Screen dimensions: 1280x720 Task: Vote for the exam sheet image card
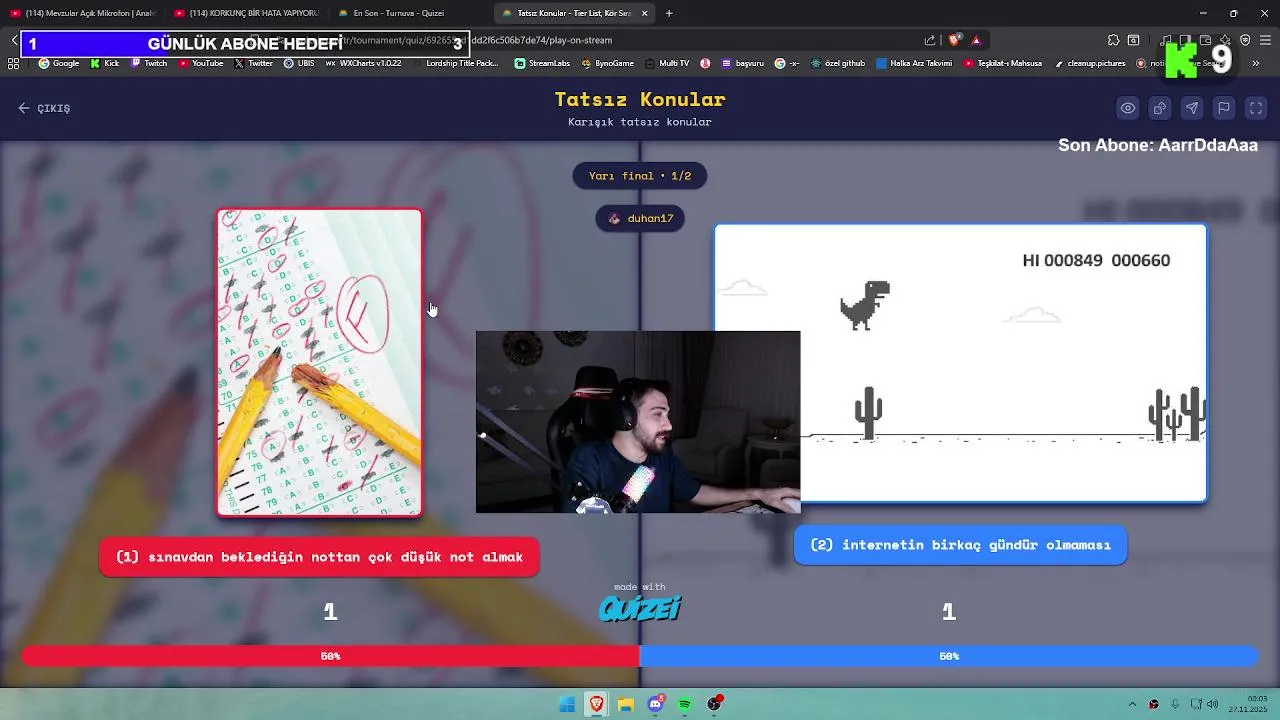320,362
